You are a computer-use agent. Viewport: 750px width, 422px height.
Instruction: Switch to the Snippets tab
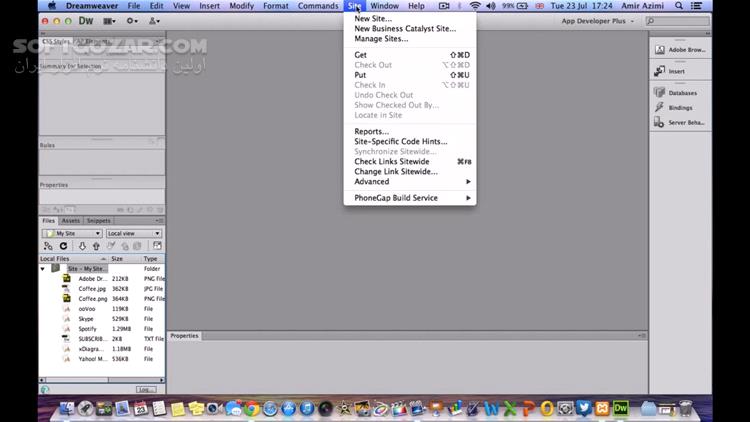99,221
